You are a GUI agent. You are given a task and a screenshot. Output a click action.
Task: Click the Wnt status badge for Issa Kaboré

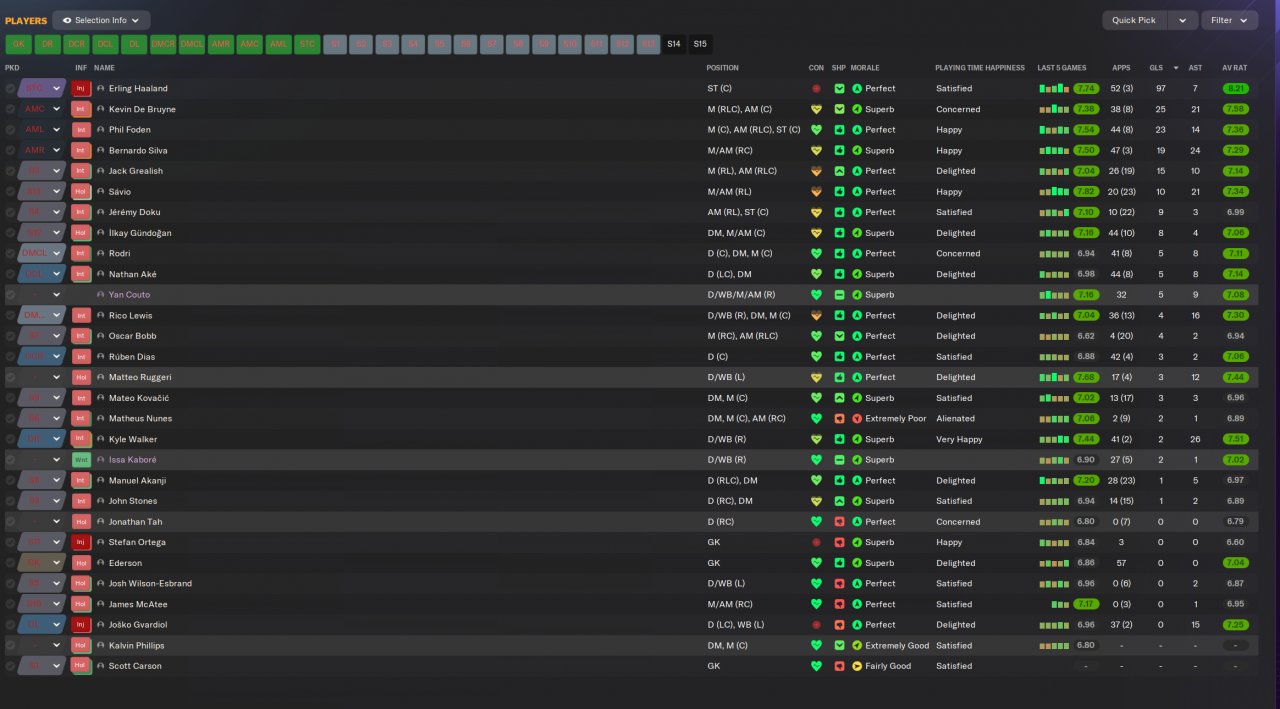81,460
